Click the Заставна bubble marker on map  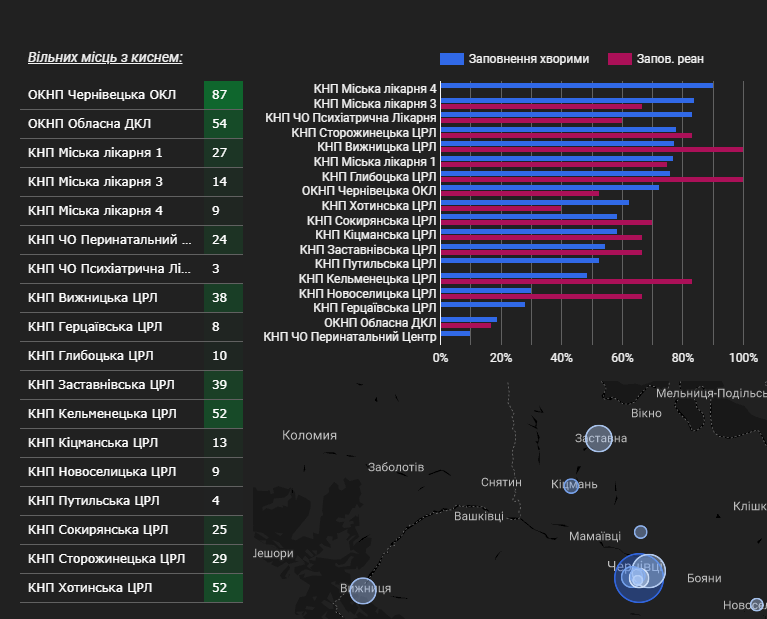[598, 439]
